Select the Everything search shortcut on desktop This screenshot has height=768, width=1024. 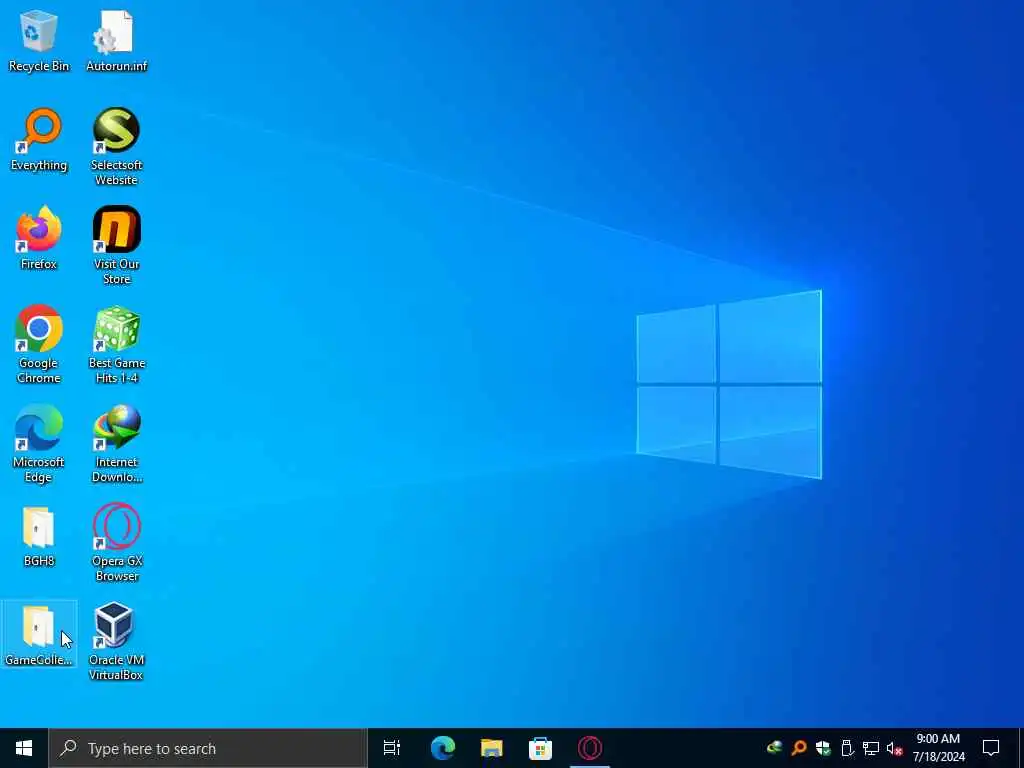(x=39, y=140)
